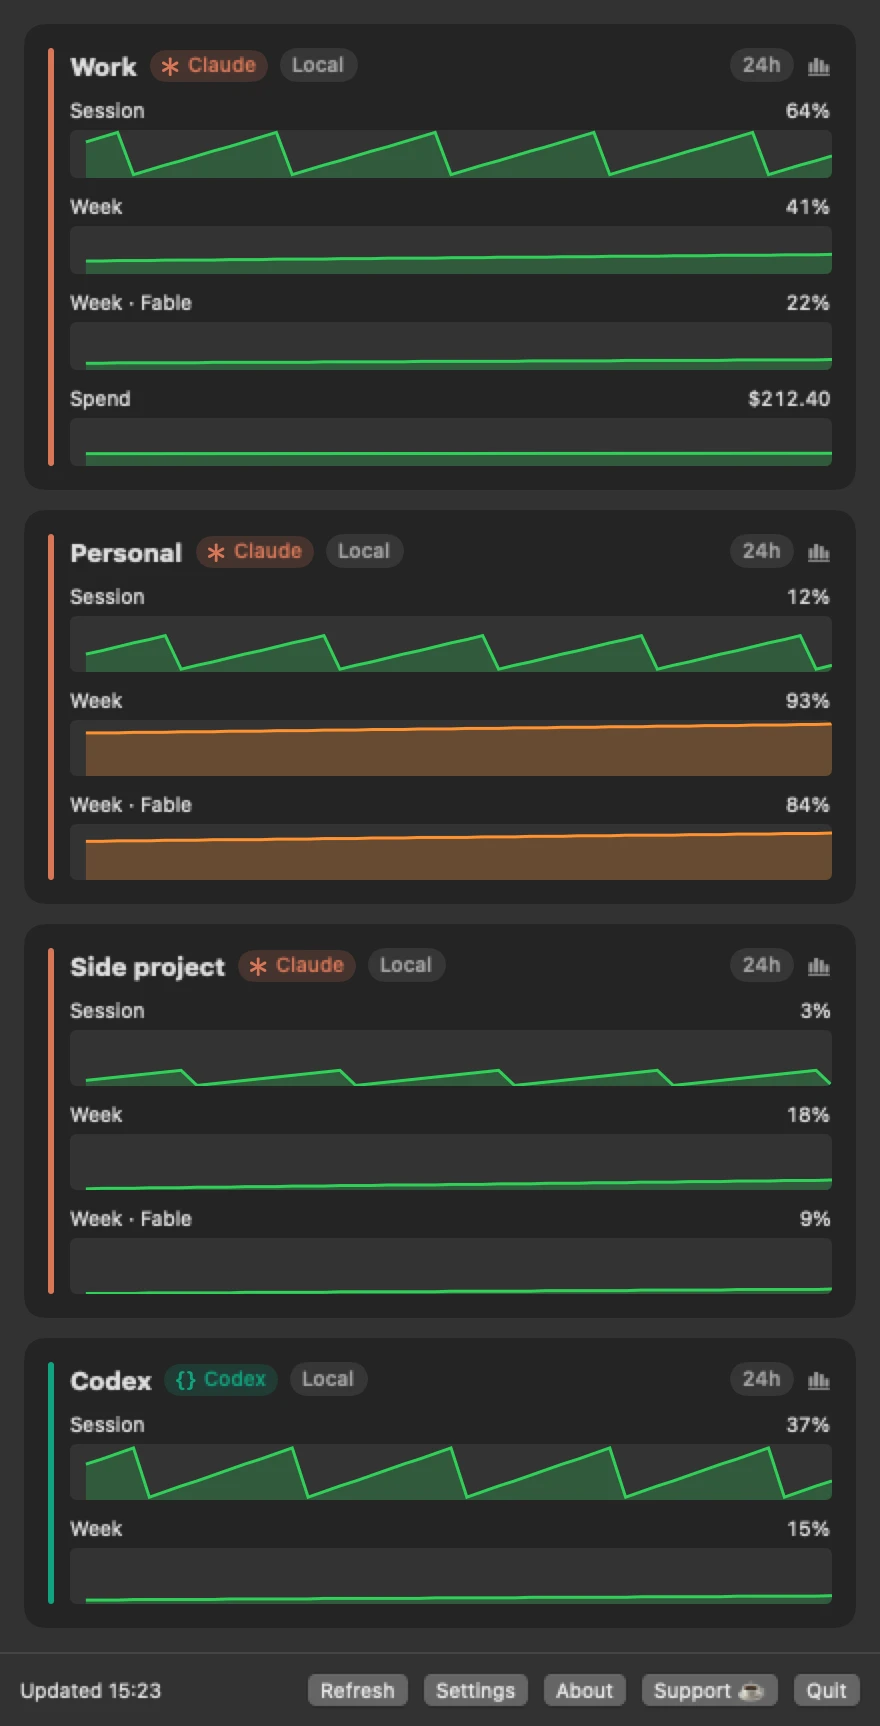Click the Spend label in Work card
880x1726 pixels.
click(x=100, y=399)
